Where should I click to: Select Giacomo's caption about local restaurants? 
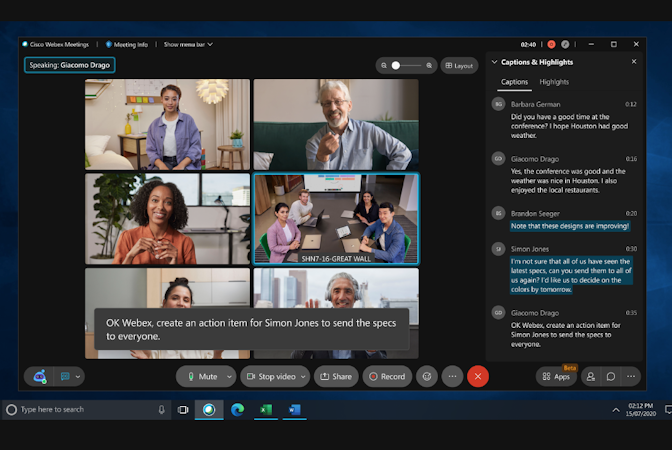pyautogui.click(x=568, y=180)
